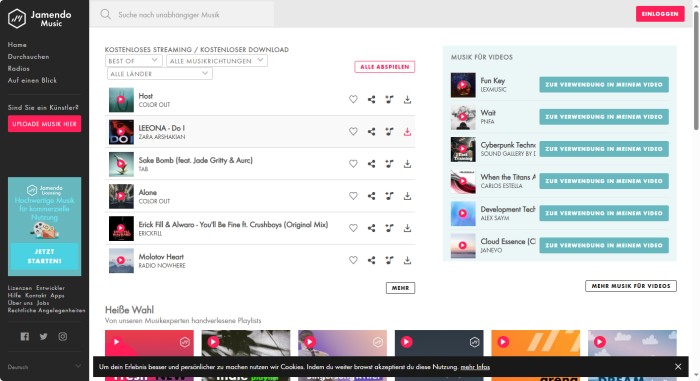The image size is (700, 381).
Task: Like the Molotov Heart track
Action: [353, 260]
